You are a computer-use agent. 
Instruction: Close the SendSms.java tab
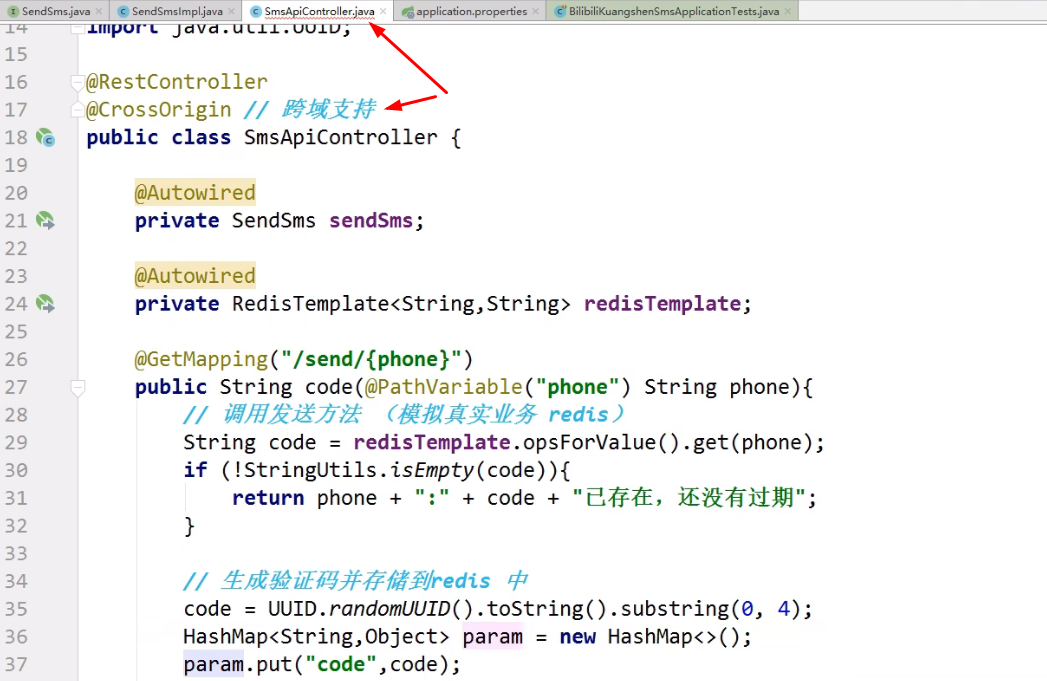(x=99, y=11)
